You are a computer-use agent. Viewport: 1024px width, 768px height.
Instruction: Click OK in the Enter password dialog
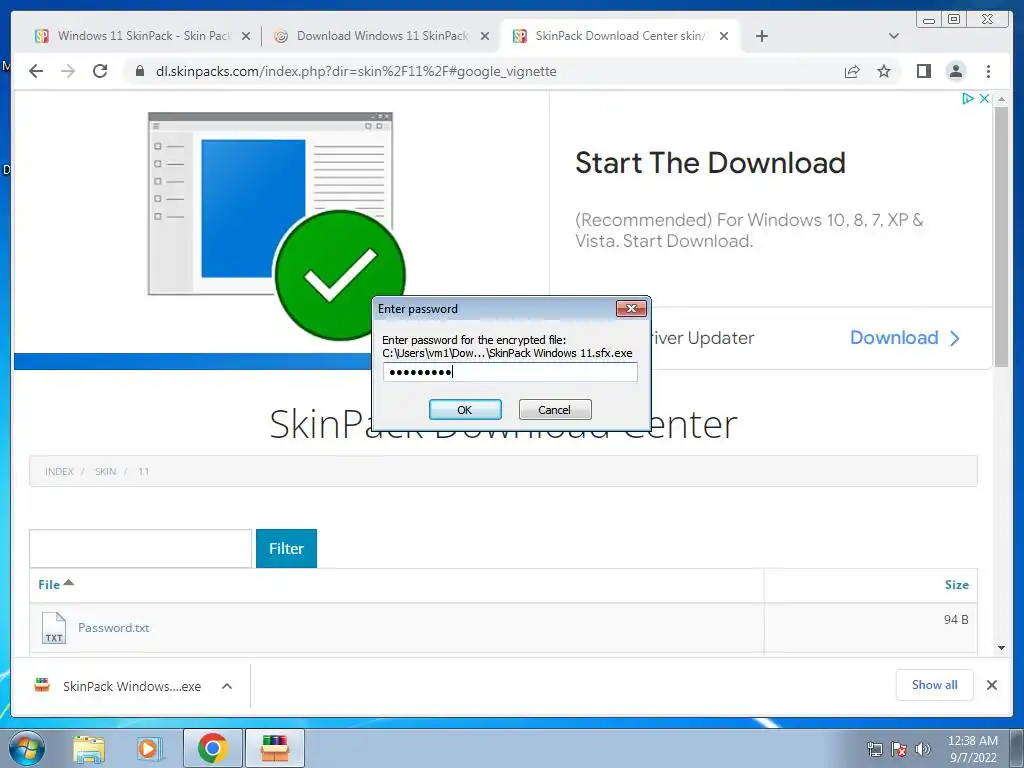tap(465, 409)
